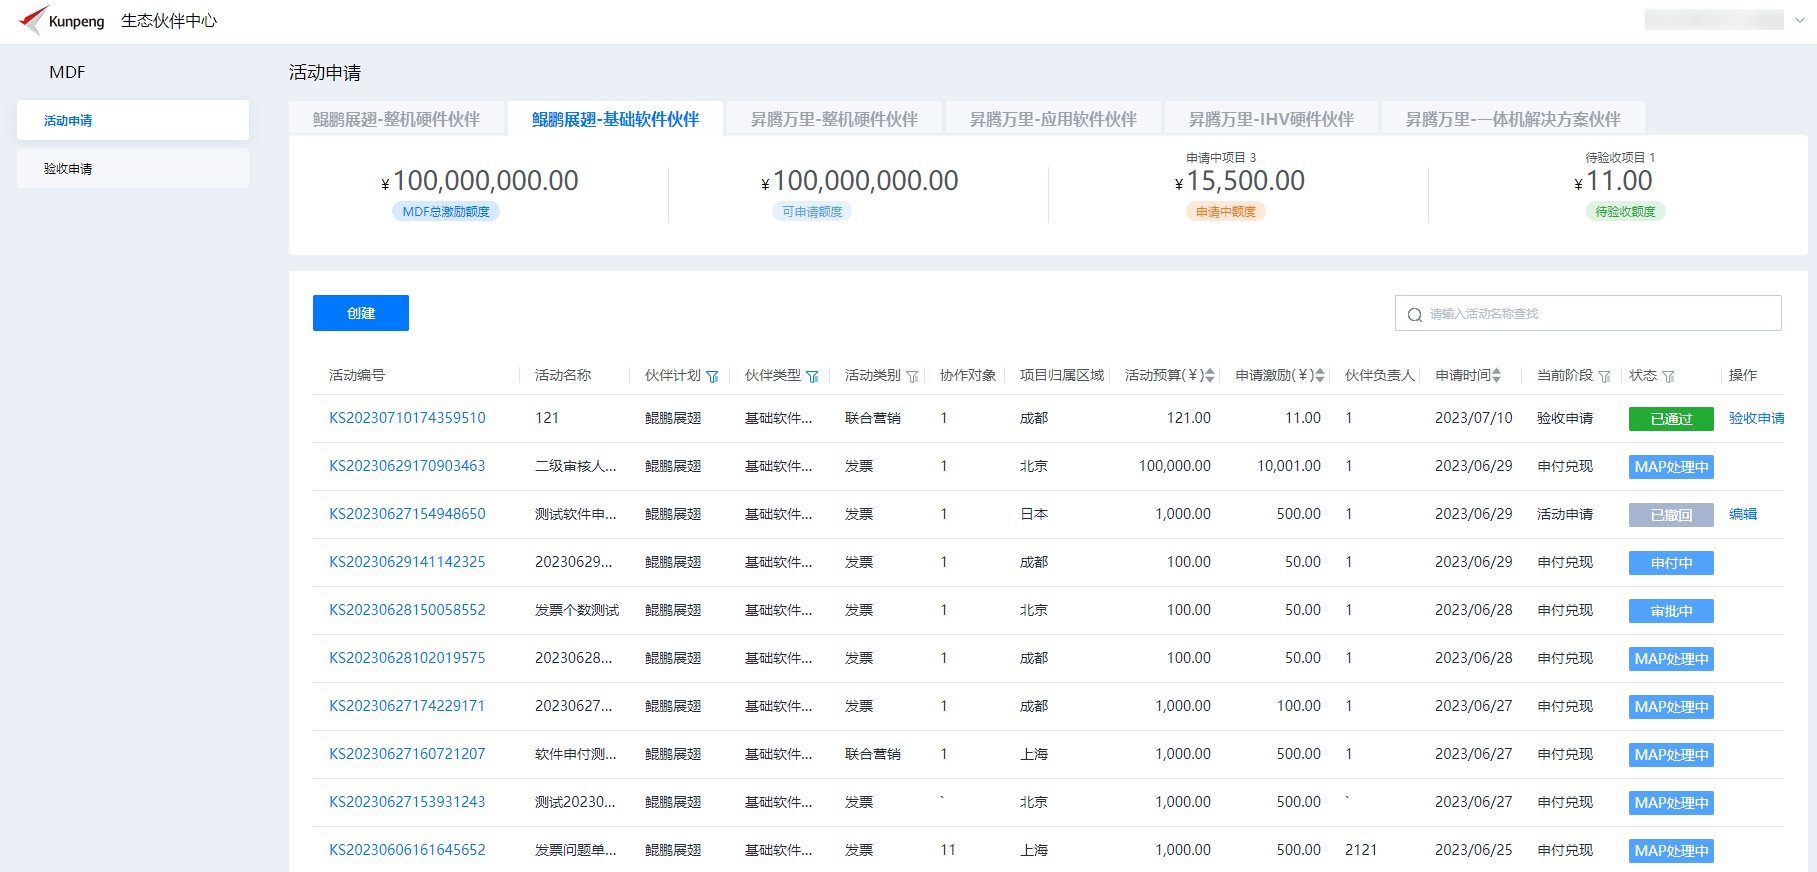Open activity KS20230606161645652
Viewport: 1817px width, 872px height.
(x=407, y=850)
